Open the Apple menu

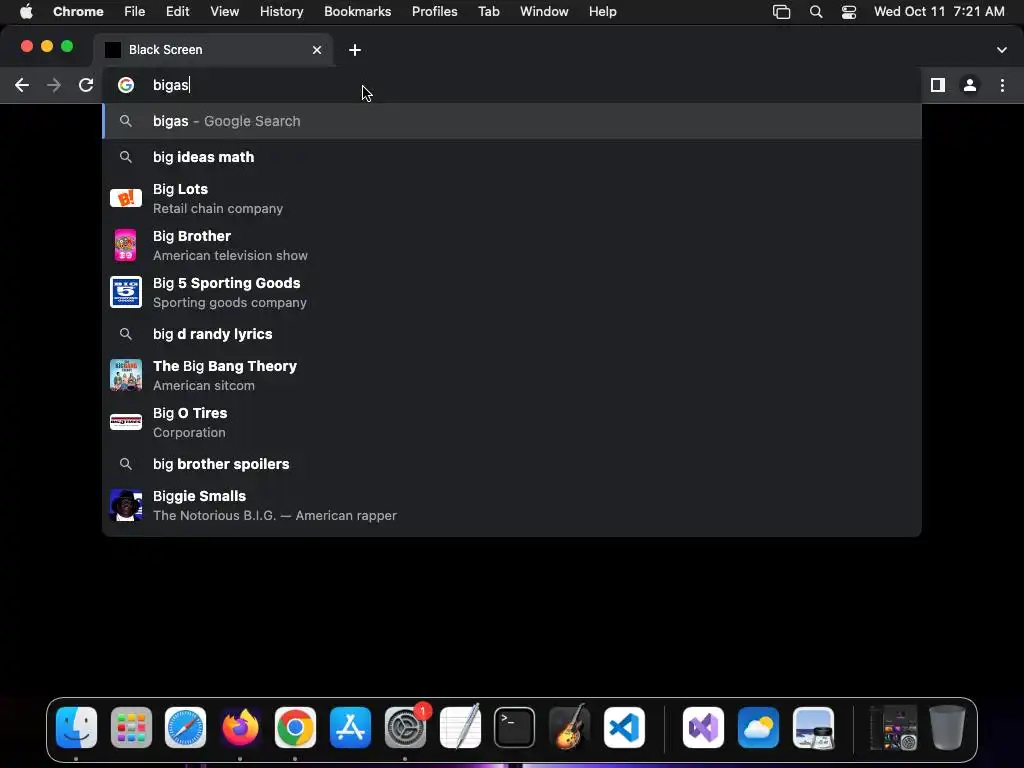click(x=26, y=11)
